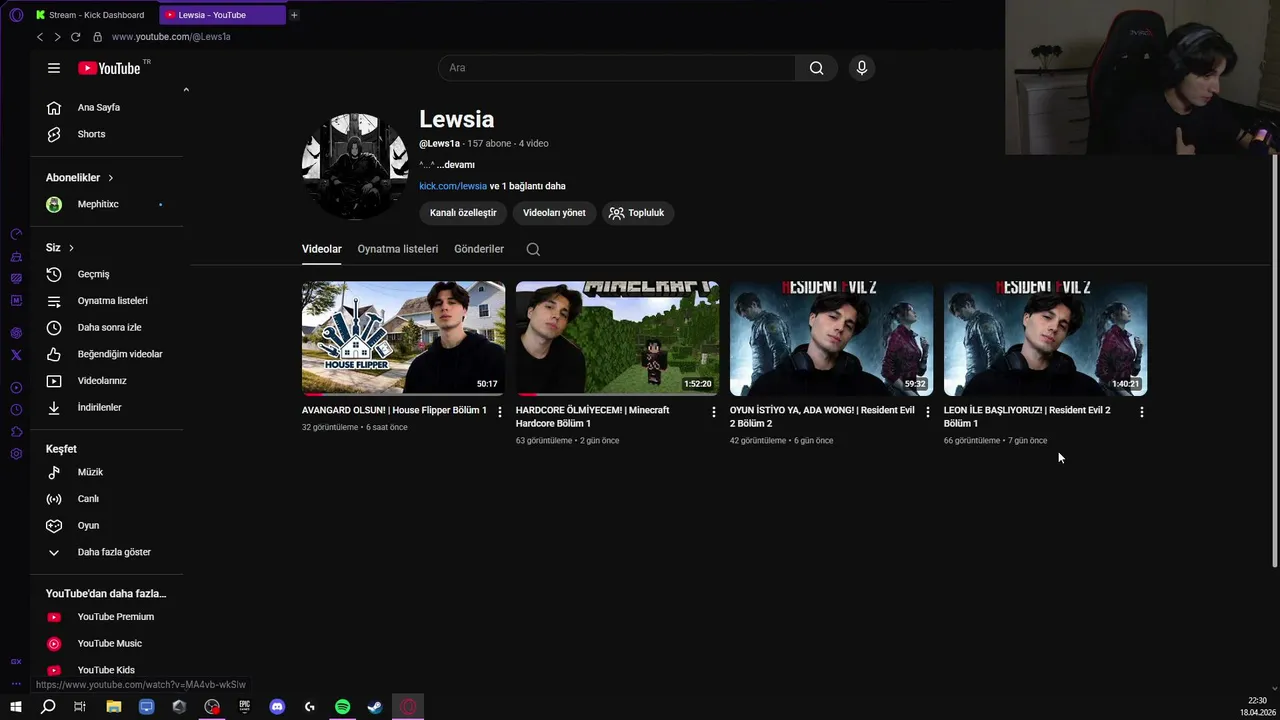Click the Topluluk button
Image resolution: width=1280 pixels, height=720 pixels.
click(x=637, y=213)
